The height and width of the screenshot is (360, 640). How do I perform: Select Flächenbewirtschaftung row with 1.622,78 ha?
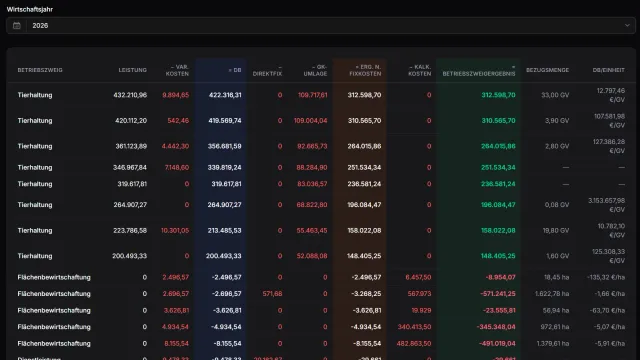pos(321,294)
